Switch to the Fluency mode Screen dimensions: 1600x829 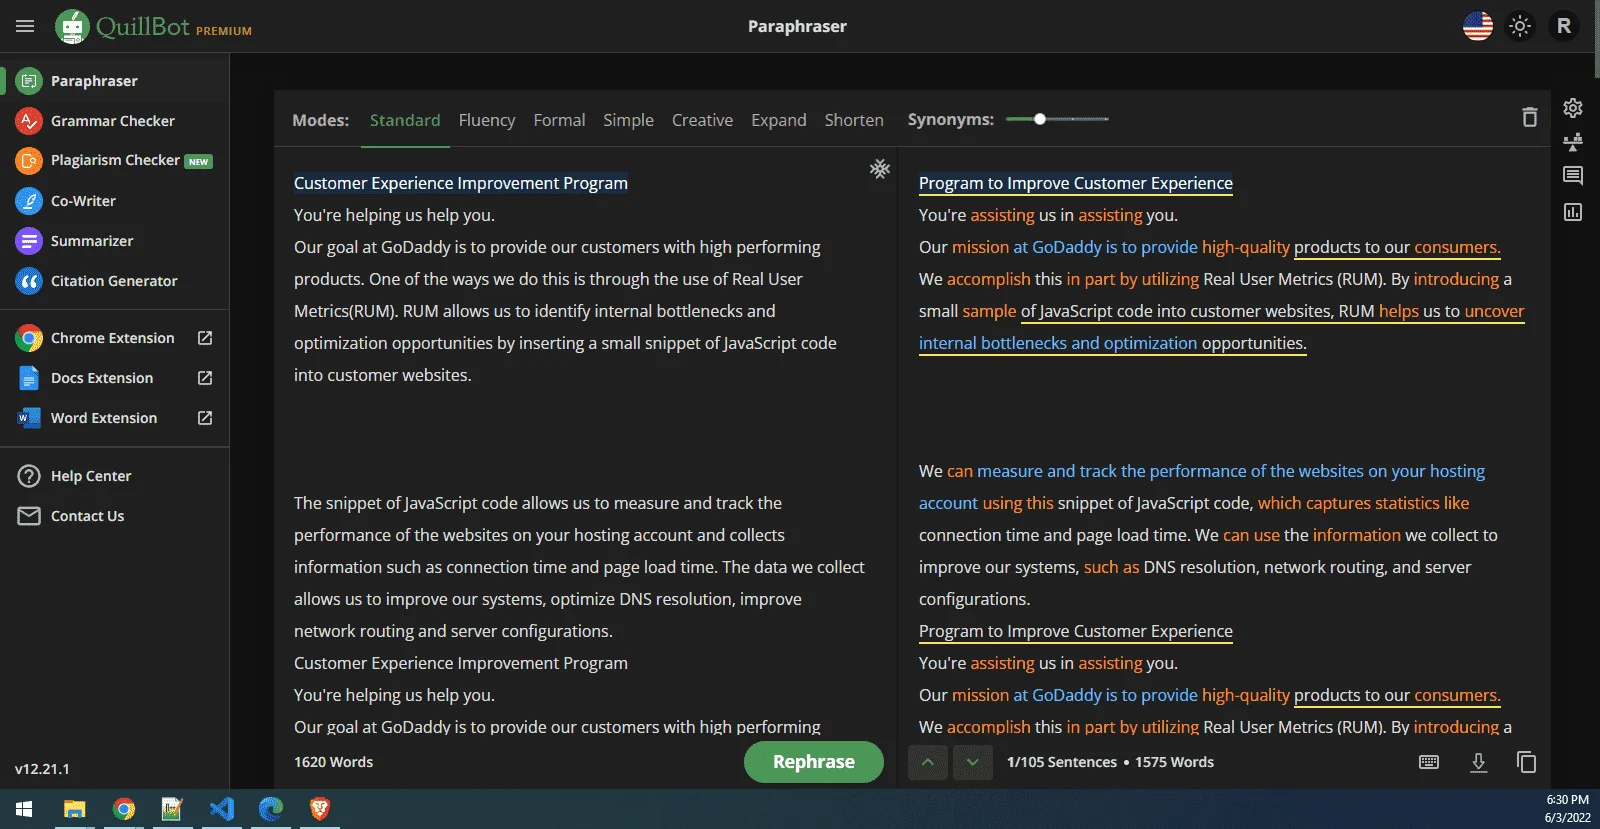point(487,120)
